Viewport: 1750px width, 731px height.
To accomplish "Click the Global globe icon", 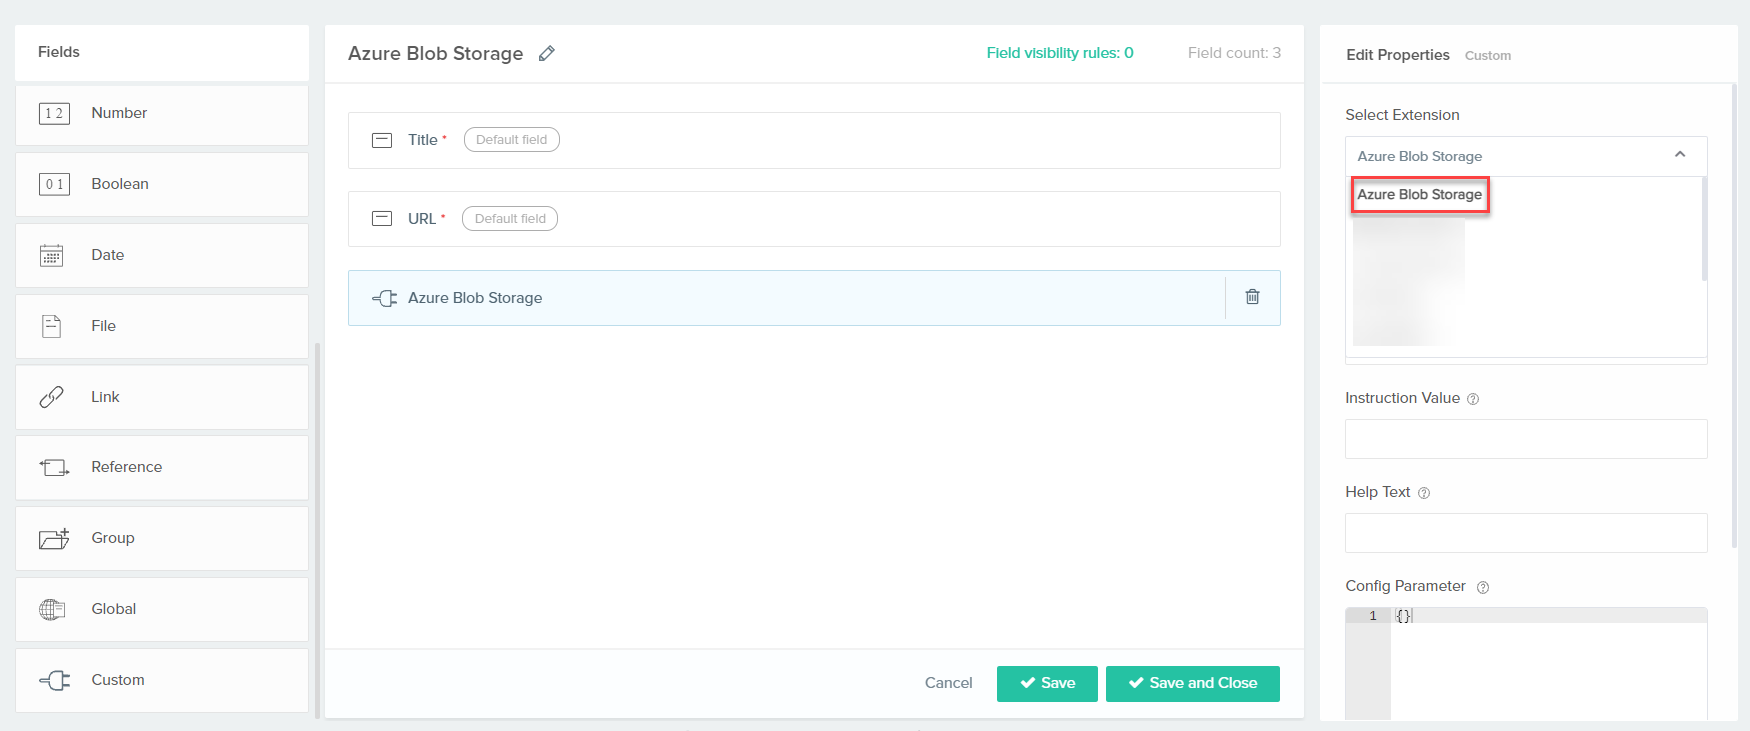I will click(52, 609).
